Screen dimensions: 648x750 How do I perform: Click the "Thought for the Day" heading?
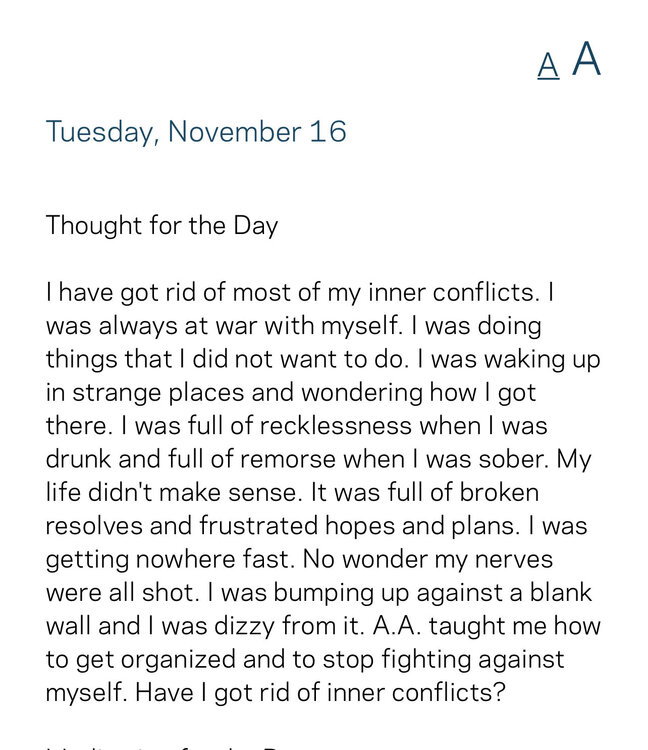162,225
